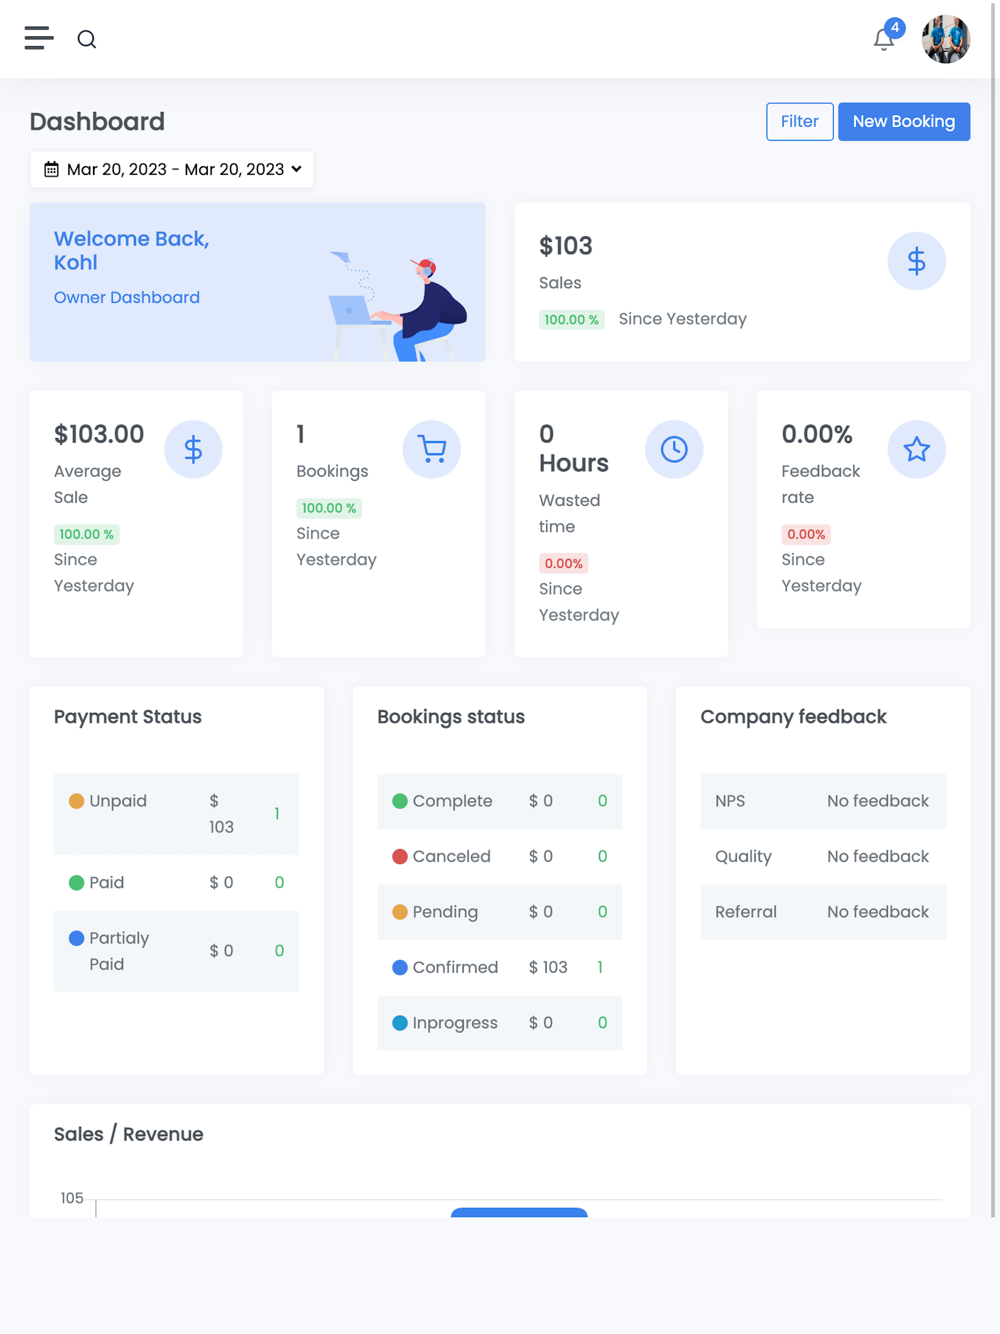
Task: Click the Confirmed amount $ 103
Action: tap(548, 967)
